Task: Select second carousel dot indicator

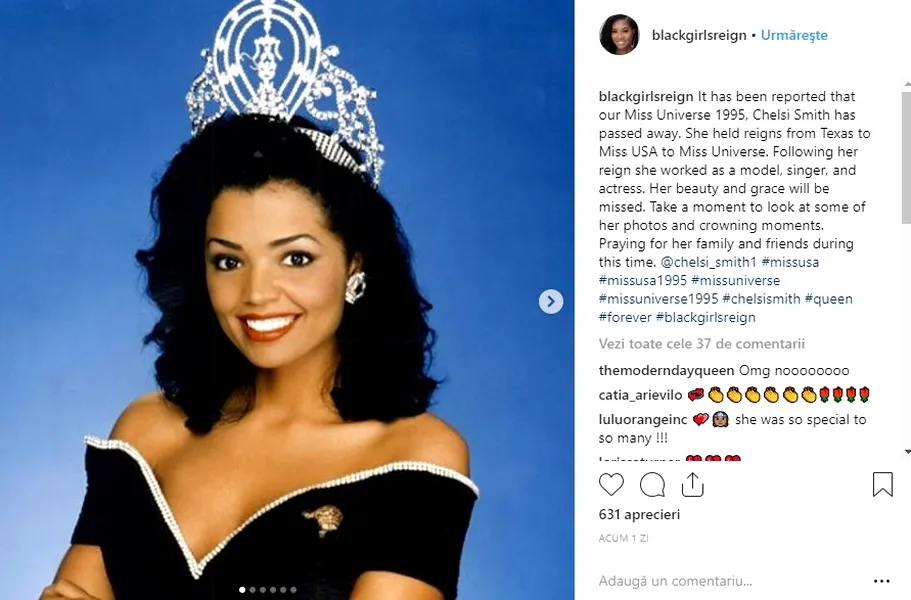Action: pos(252,590)
